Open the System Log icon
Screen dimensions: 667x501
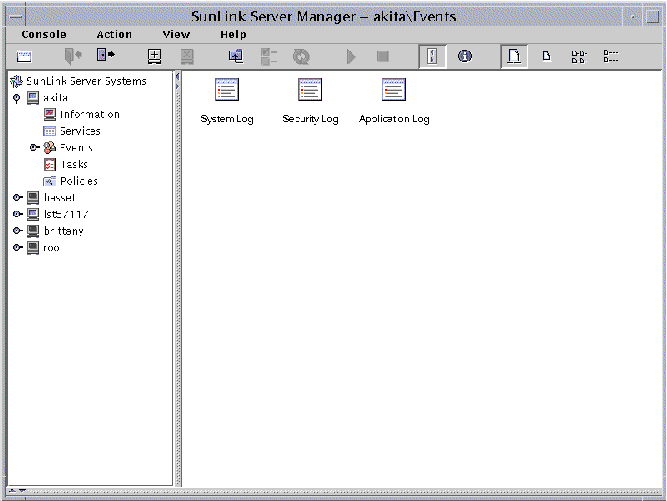coord(227,89)
